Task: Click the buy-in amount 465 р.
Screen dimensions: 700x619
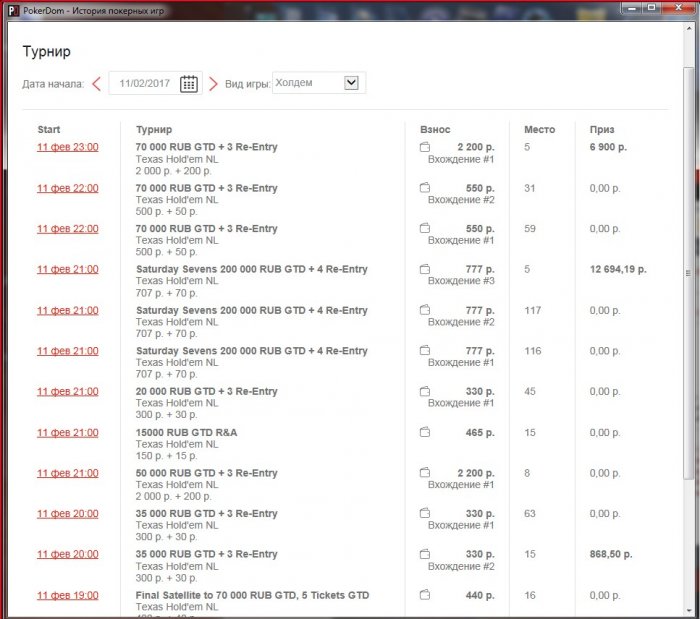Action: click(480, 432)
